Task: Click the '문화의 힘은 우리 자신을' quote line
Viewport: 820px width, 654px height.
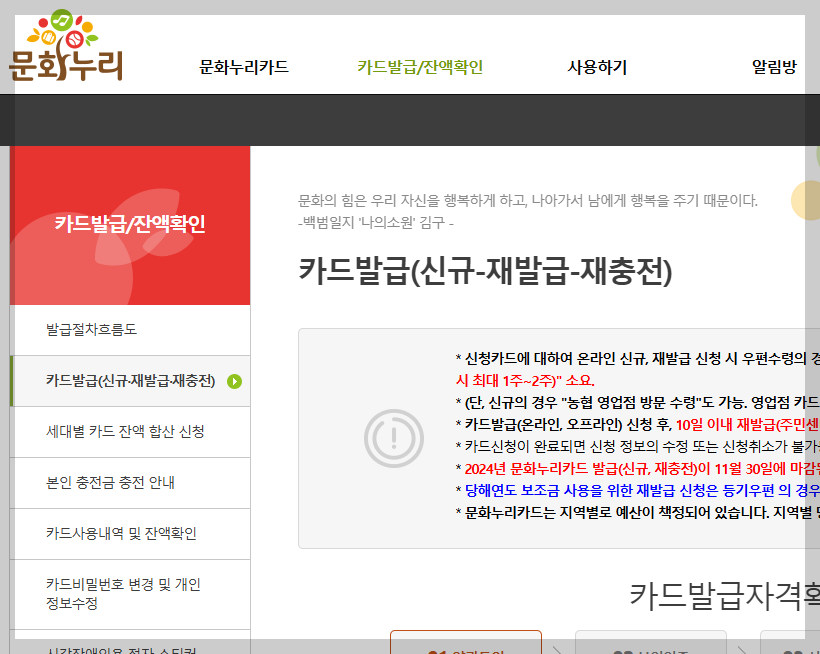Action: [x=528, y=201]
